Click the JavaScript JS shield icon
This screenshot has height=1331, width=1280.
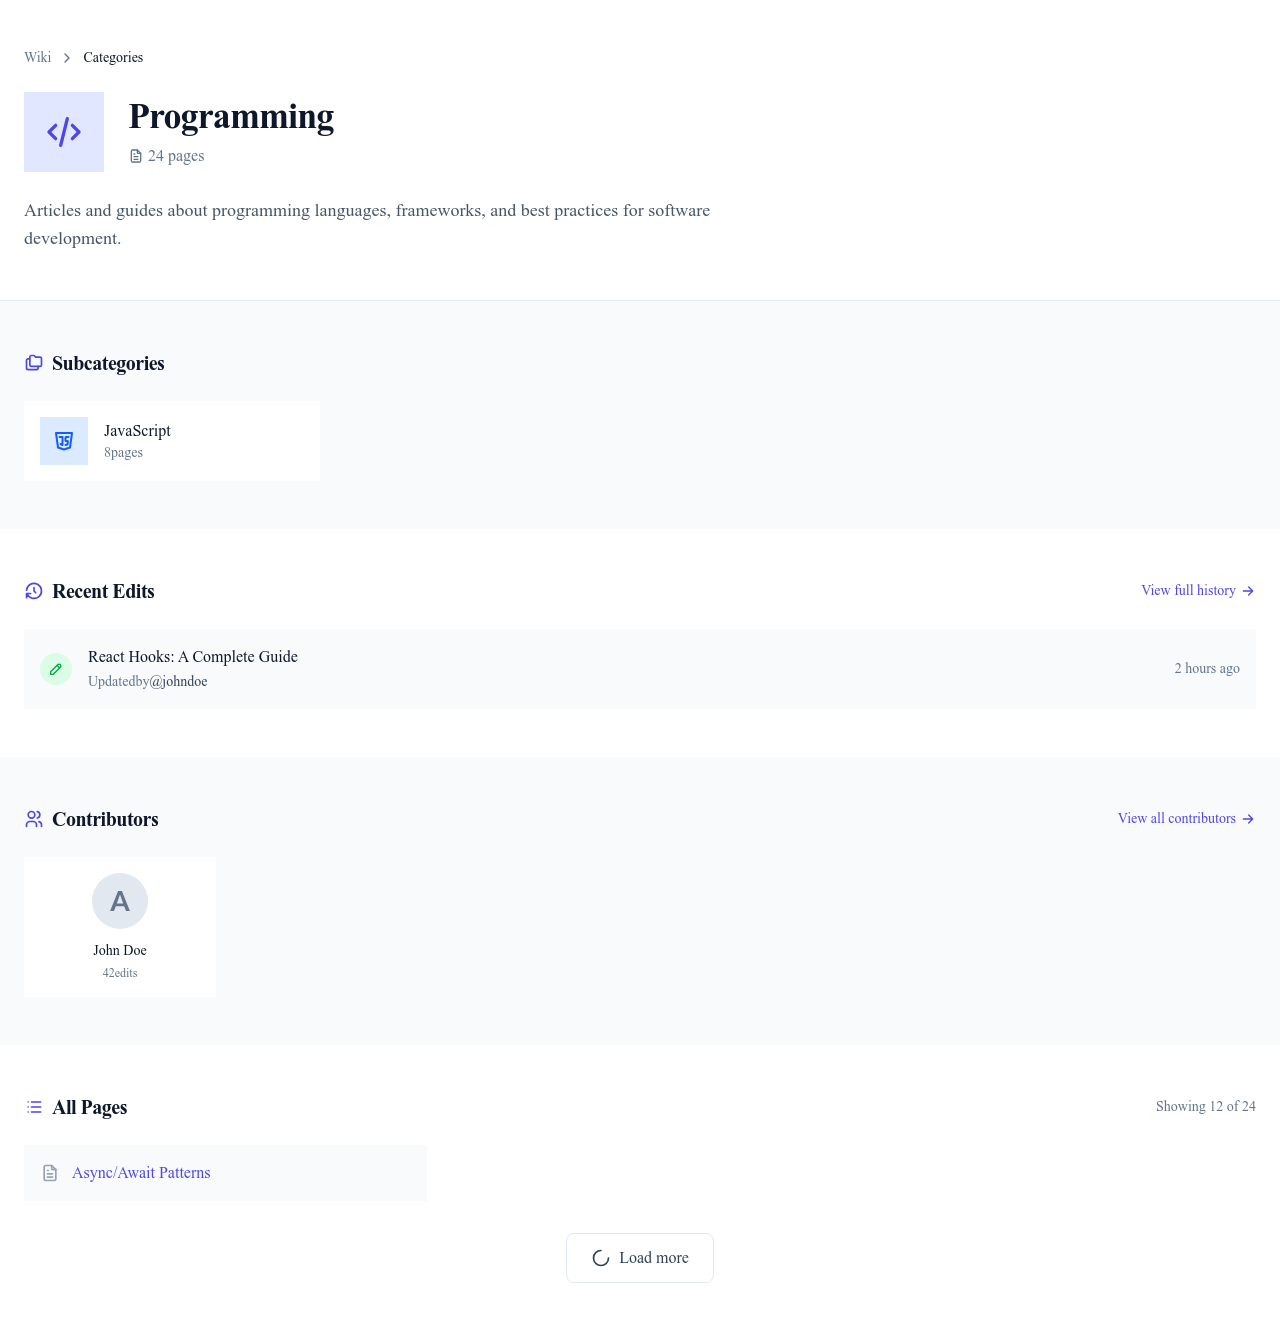64,441
